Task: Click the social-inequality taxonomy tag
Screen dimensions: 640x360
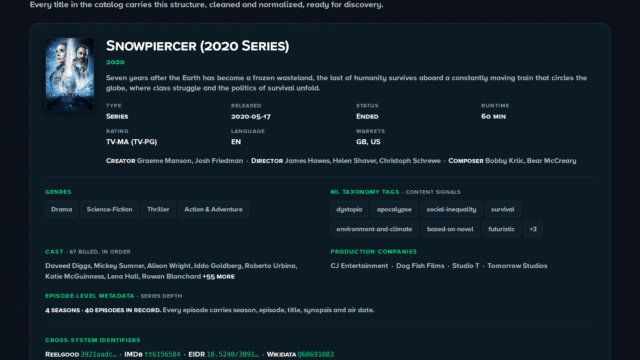Action: click(451, 209)
